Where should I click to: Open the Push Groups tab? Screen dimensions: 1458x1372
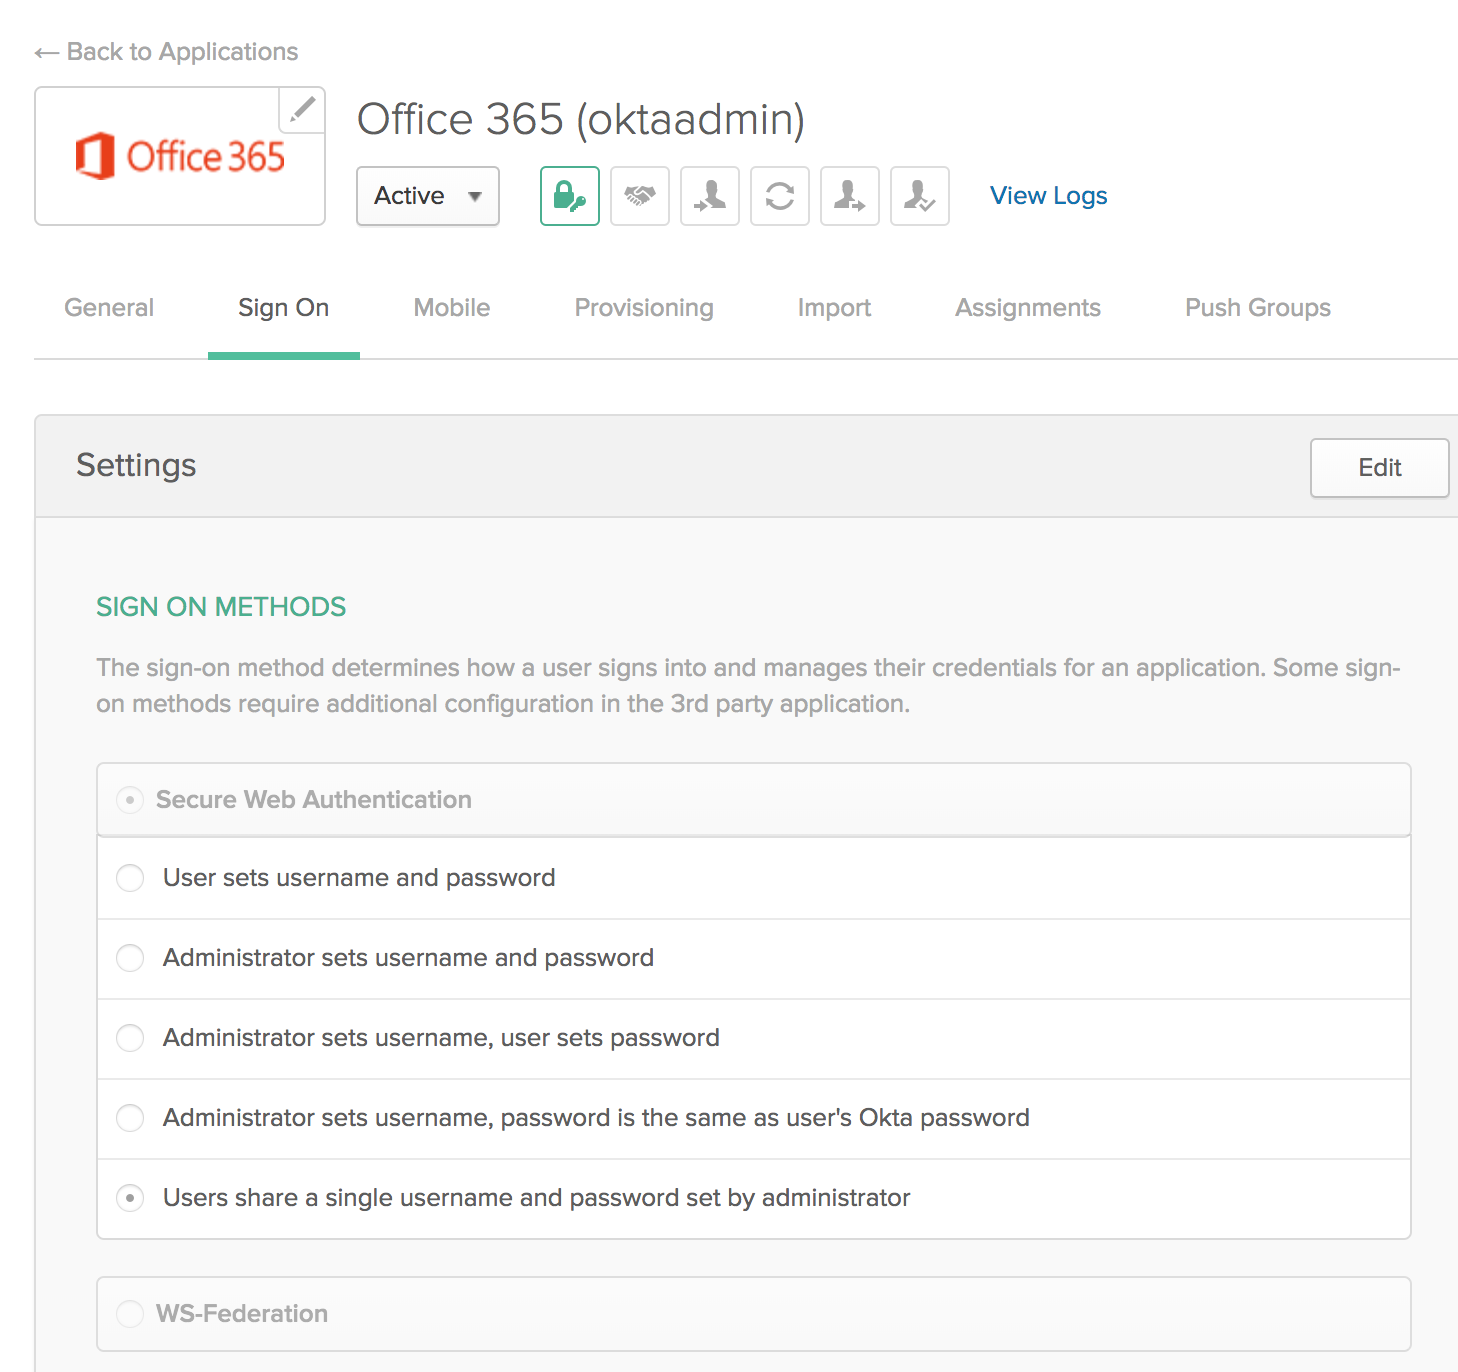coord(1258,308)
